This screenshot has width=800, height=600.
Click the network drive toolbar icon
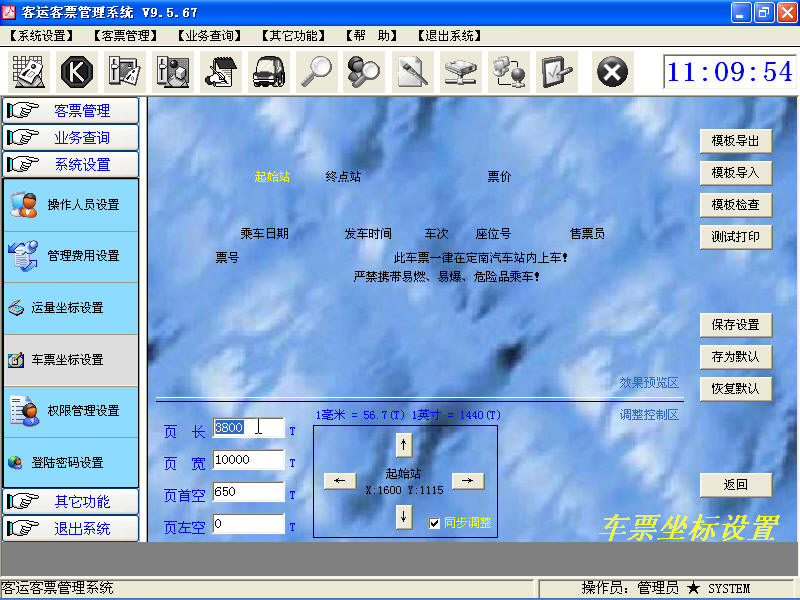coord(461,72)
